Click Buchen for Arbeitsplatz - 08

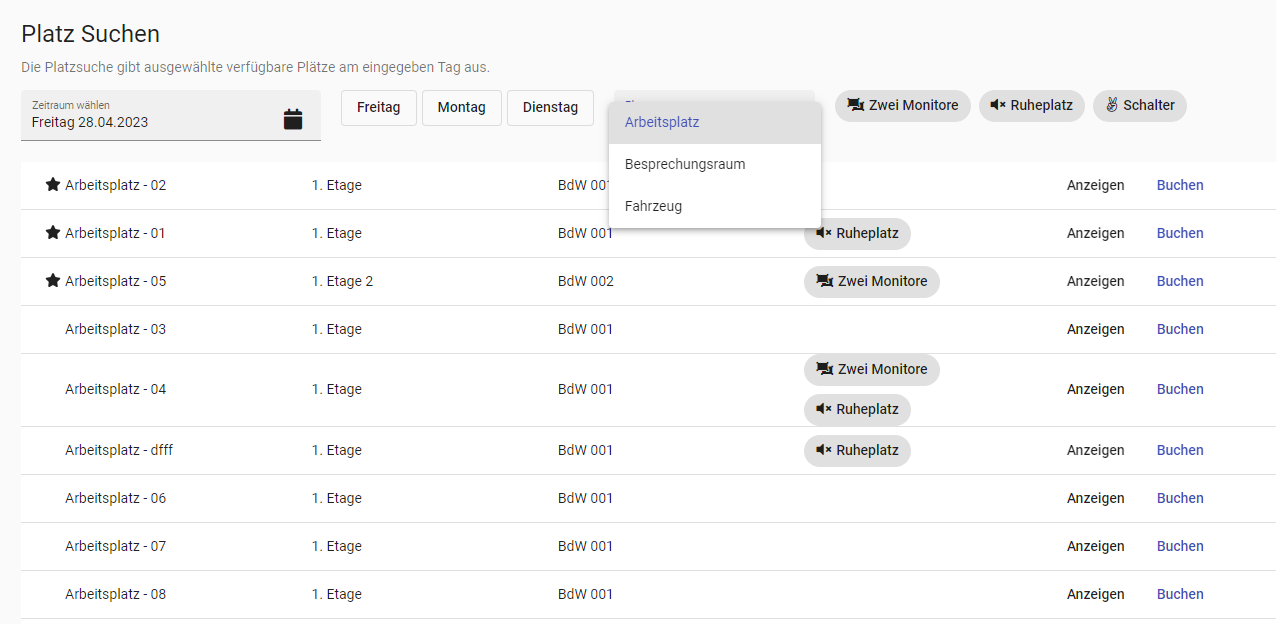pos(1180,594)
